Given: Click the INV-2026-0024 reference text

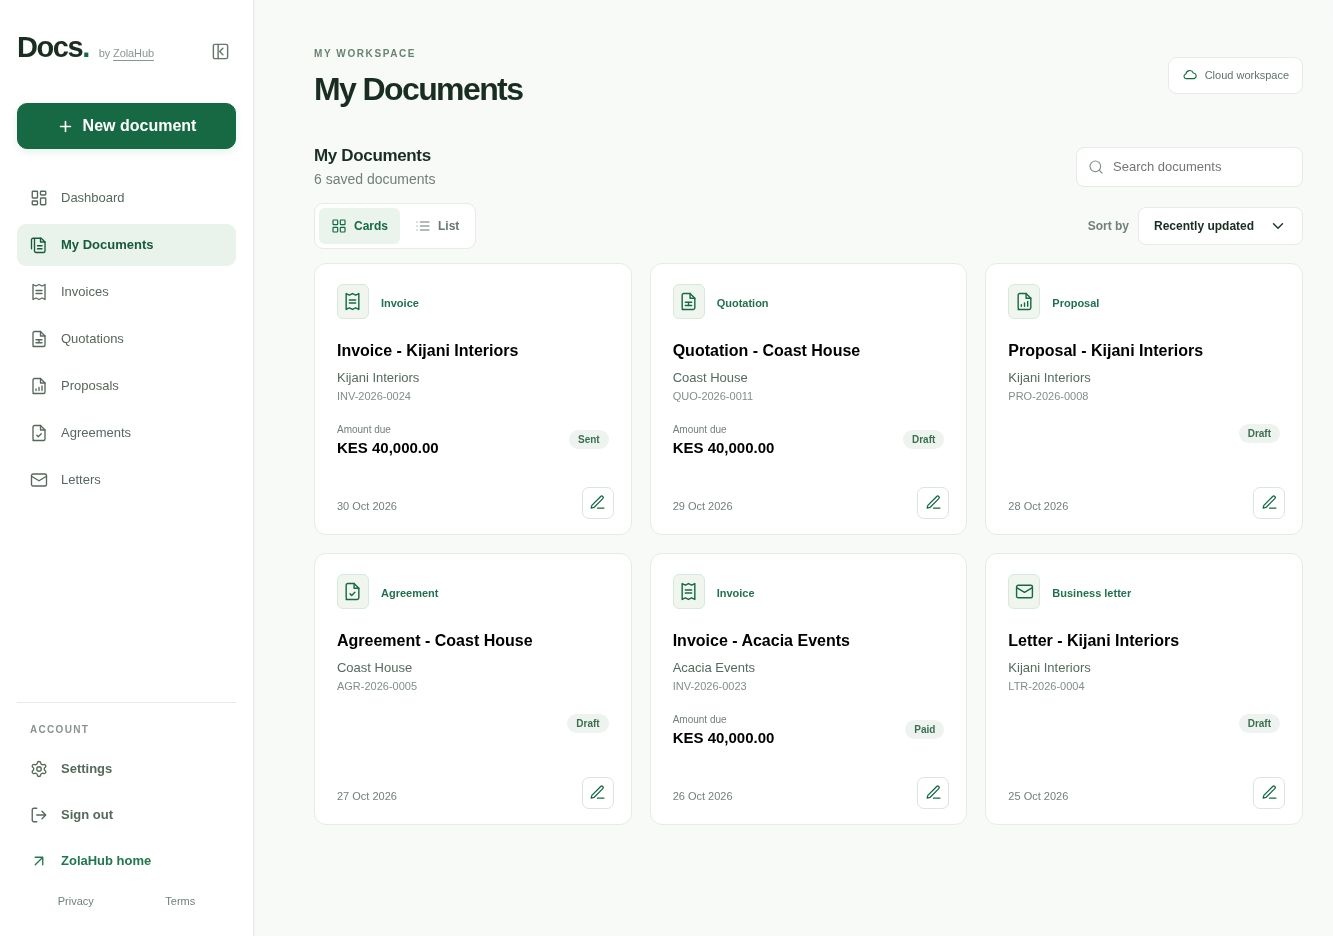Looking at the screenshot, I should click(x=374, y=396).
